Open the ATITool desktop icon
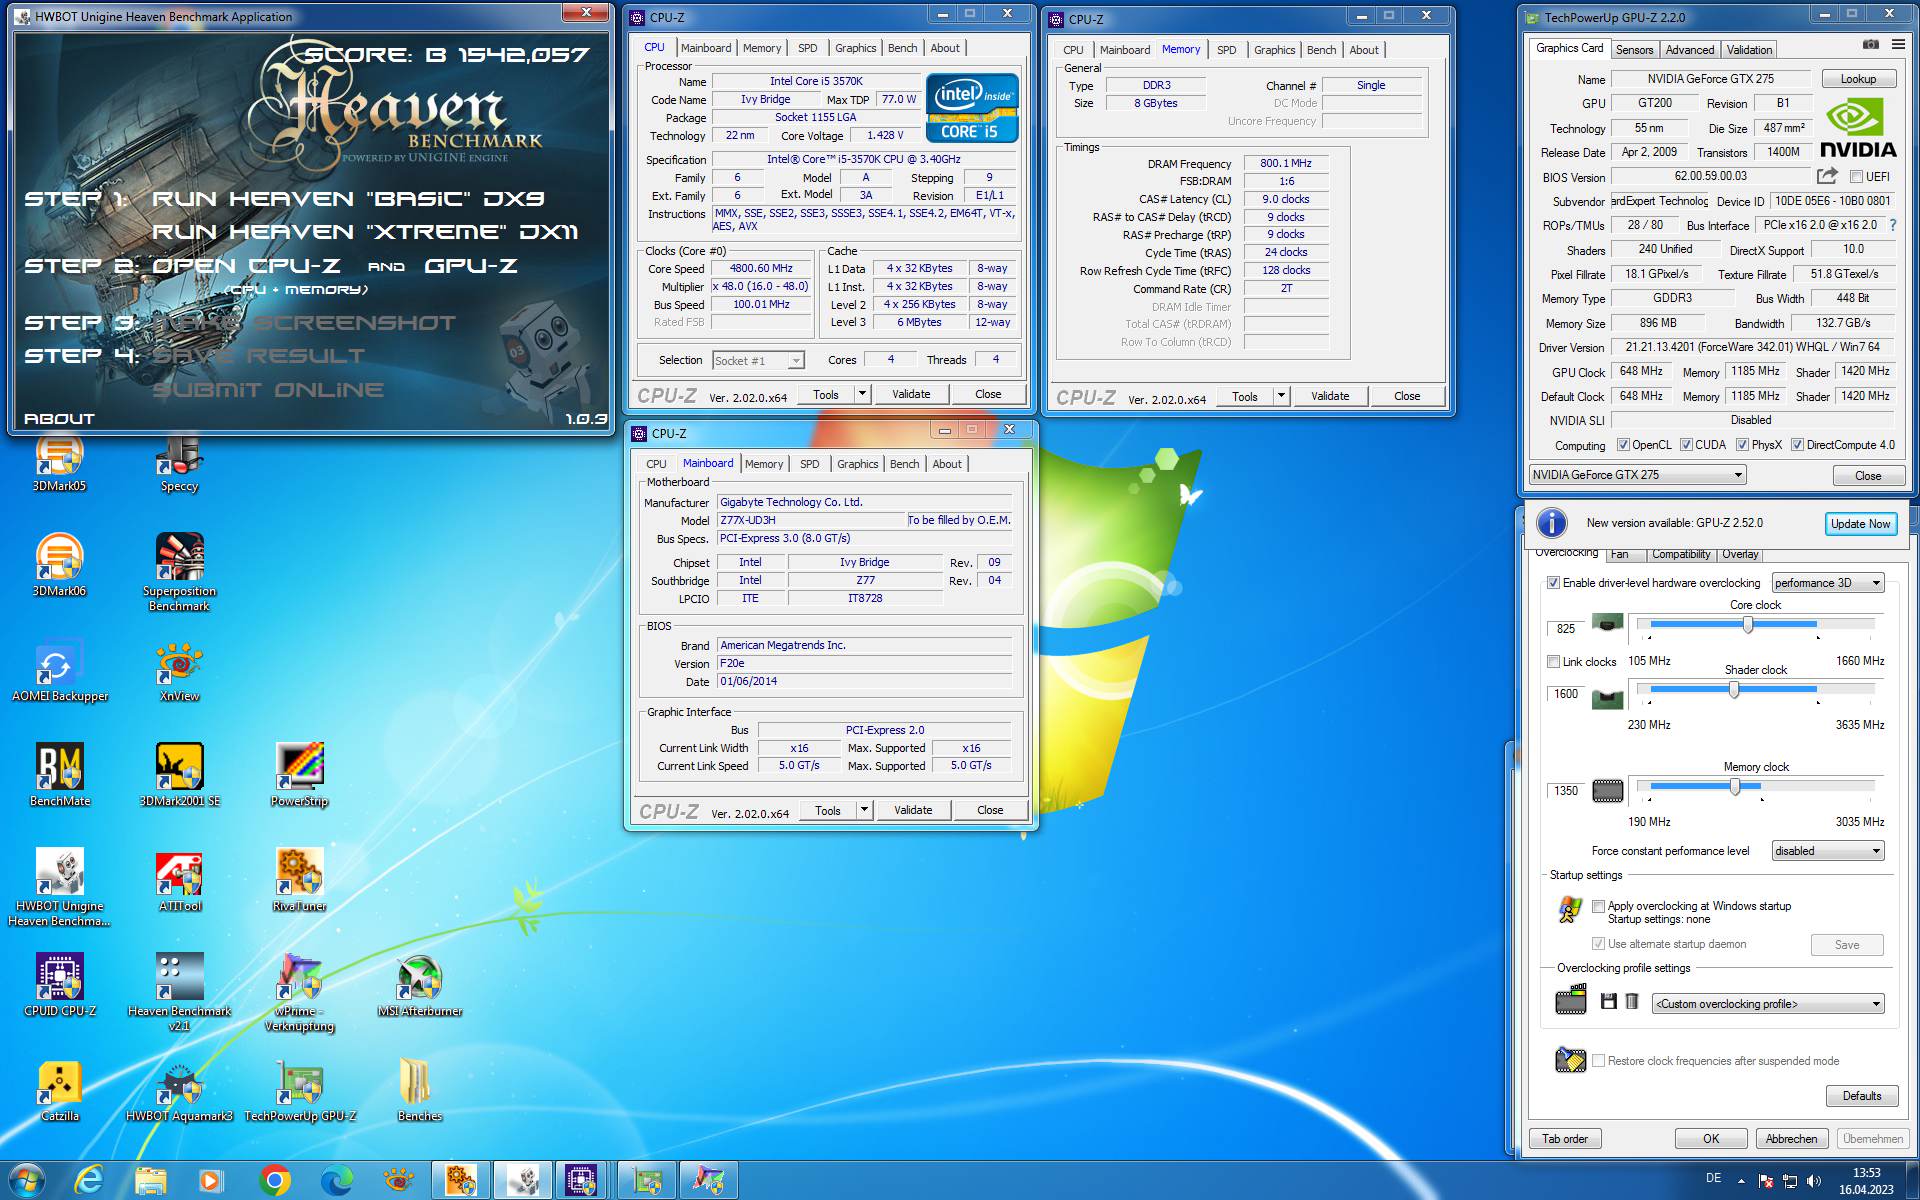Image resolution: width=1920 pixels, height=1200 pixels. [x=180, y=880]
